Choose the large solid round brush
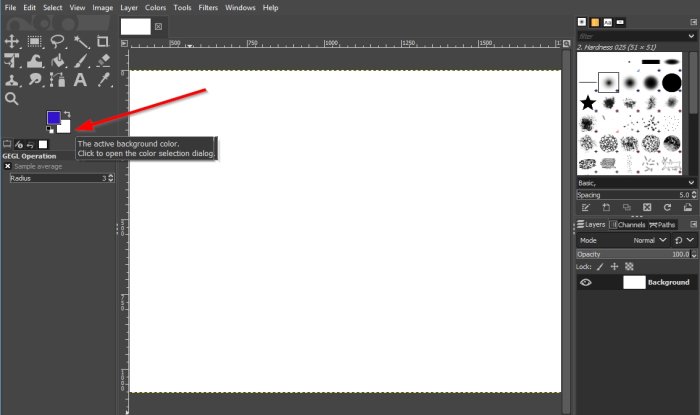The image size is (700, 415). 671,83
